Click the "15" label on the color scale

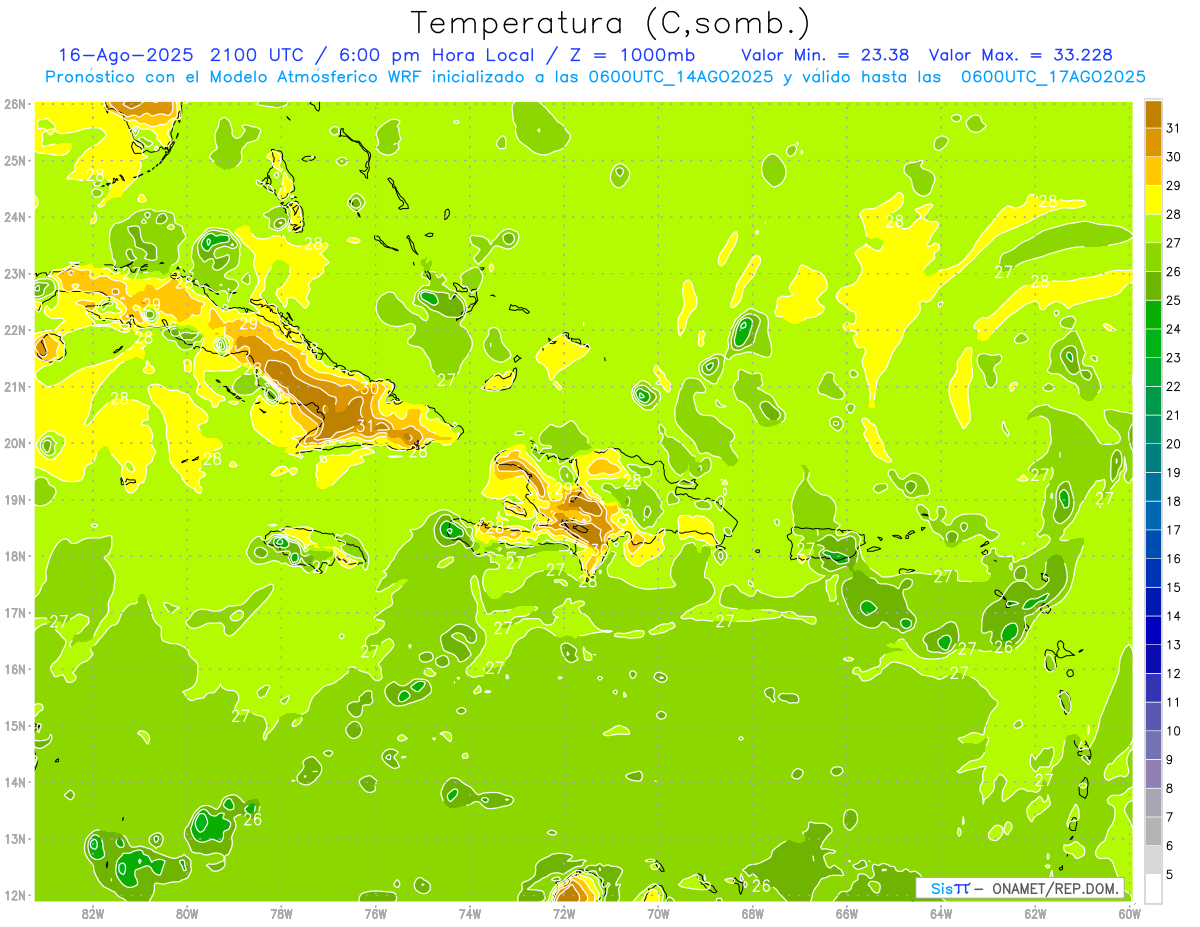pyautogui.click(x=1173, y=587)
